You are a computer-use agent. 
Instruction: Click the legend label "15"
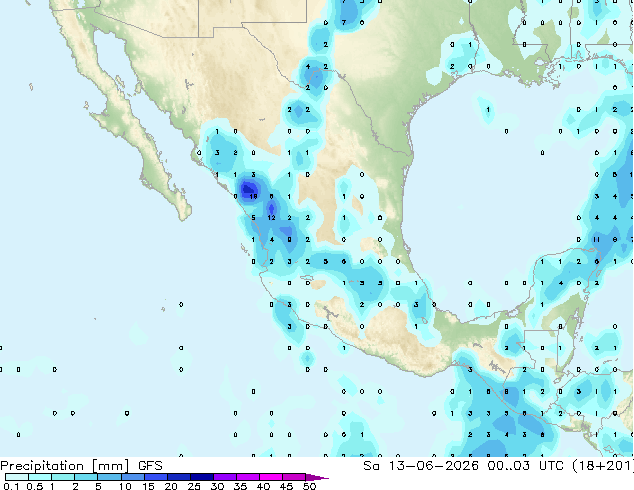(148, 486)
